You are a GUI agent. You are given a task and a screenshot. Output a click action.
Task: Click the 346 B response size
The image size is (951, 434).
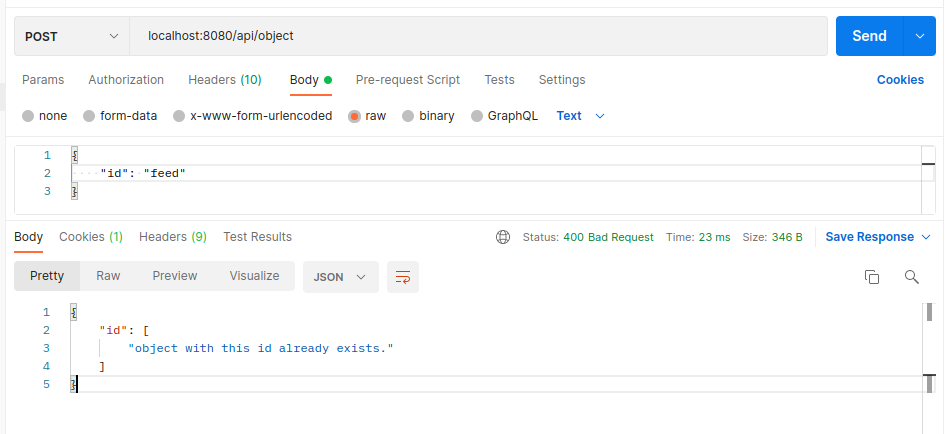coord(787,237)
